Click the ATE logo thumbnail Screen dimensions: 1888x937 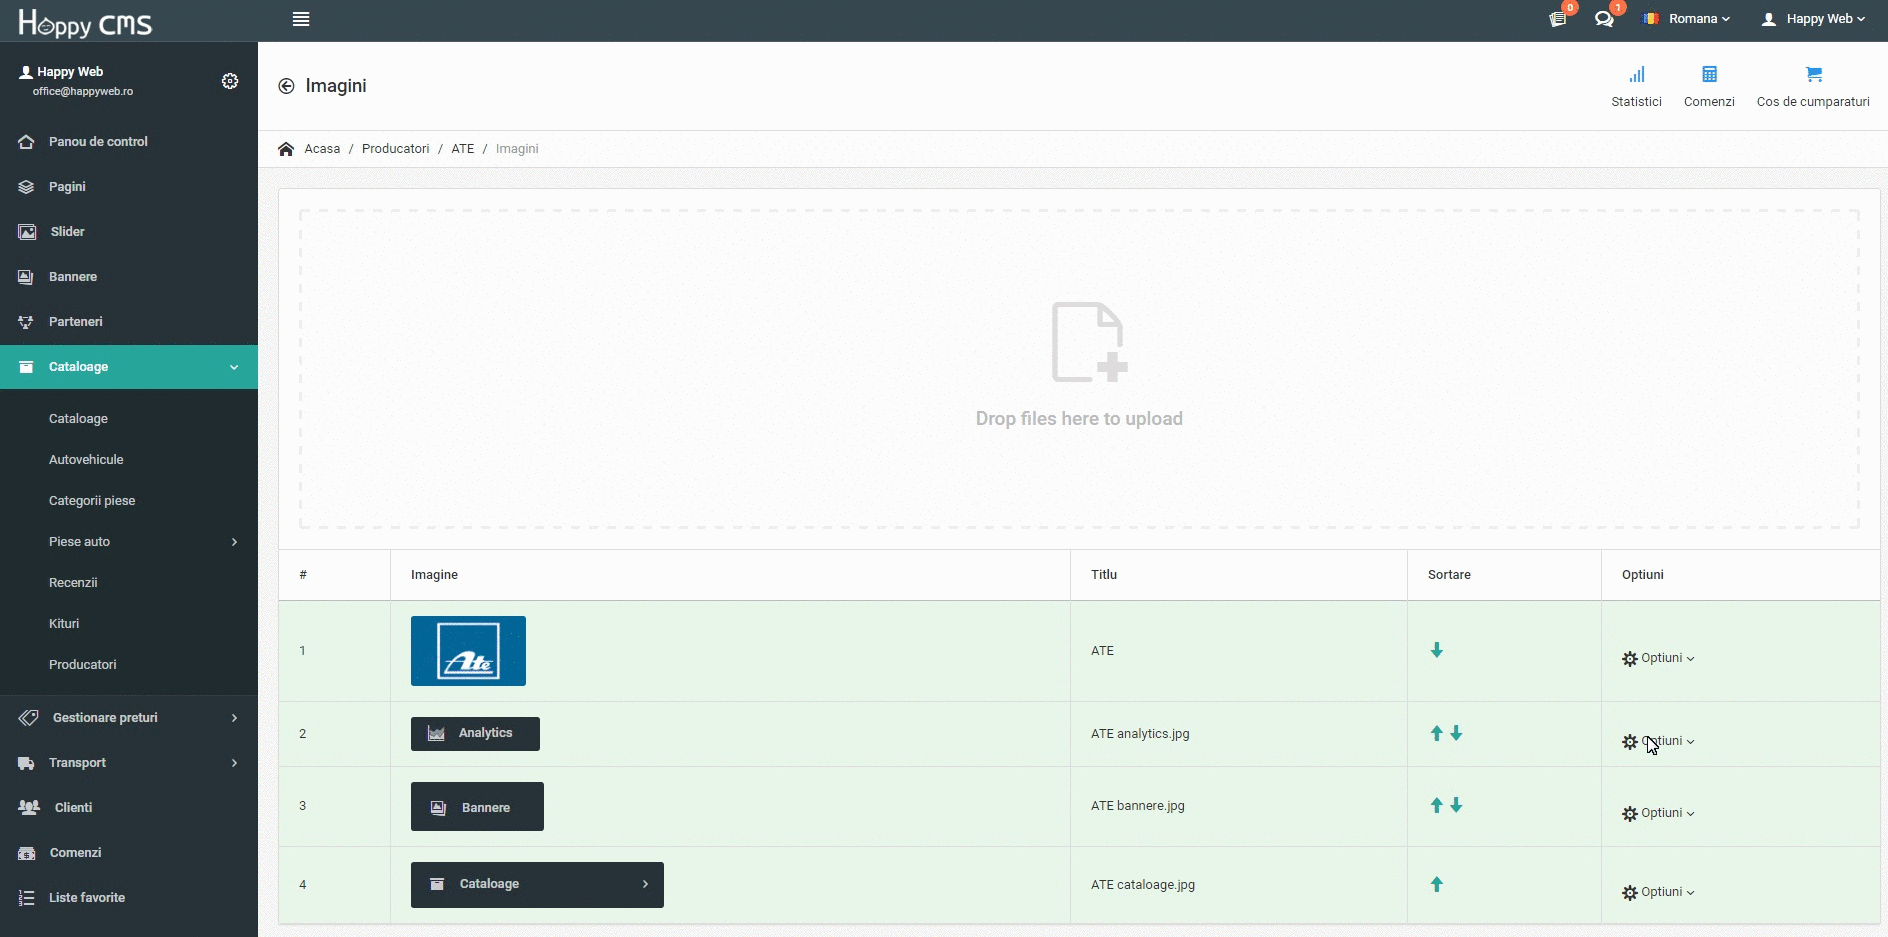click(x=468, y=651)
